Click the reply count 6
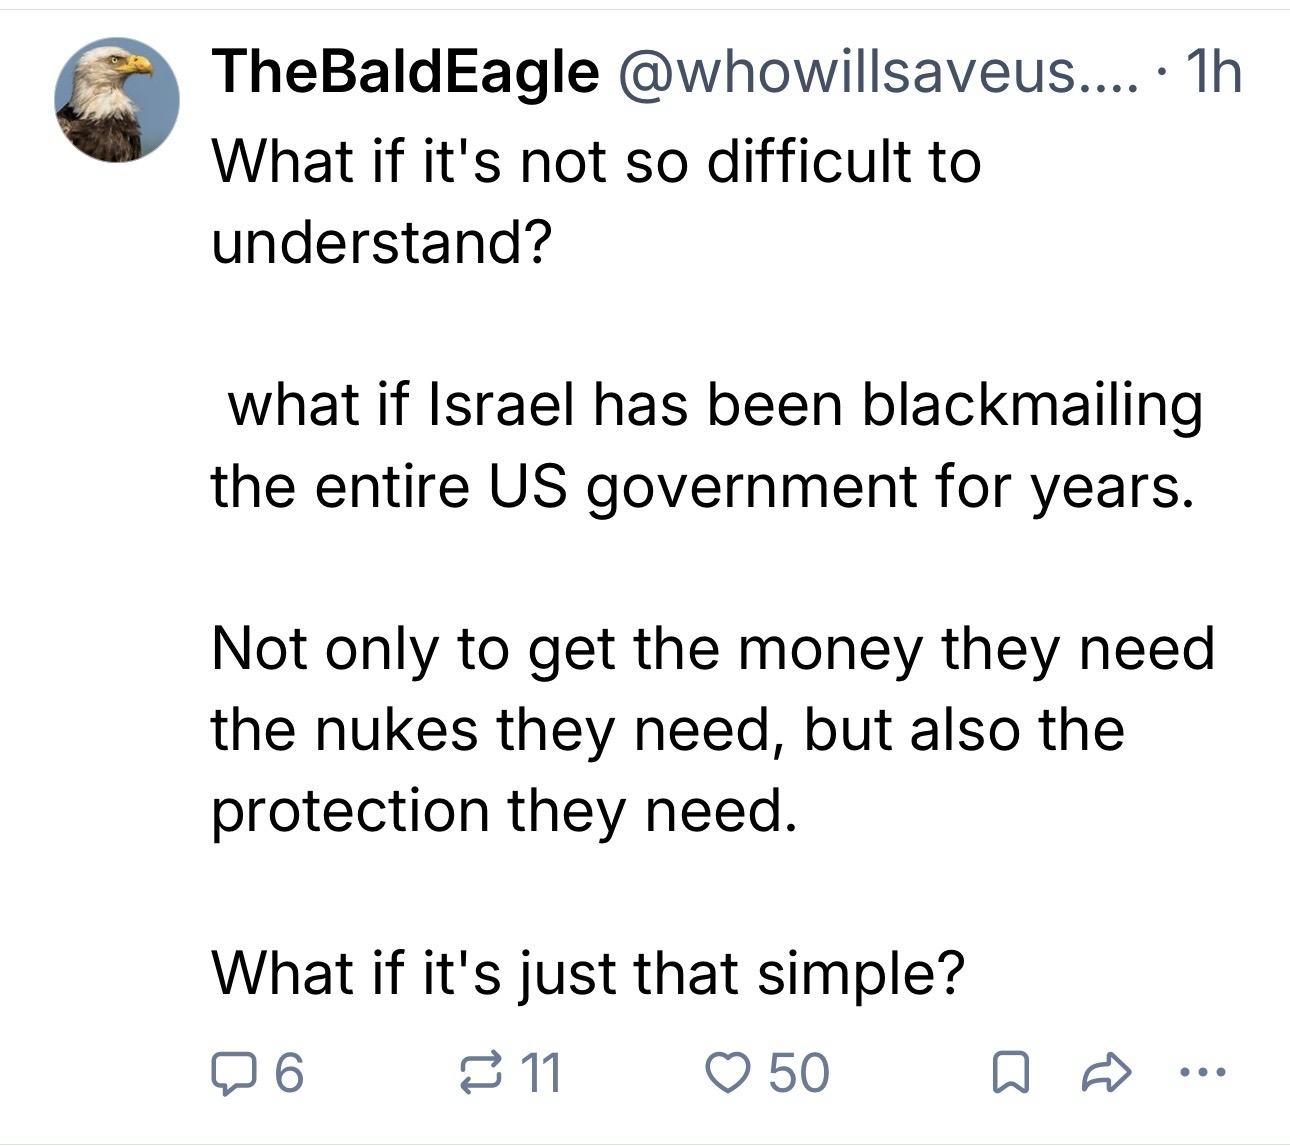This screenshot has height=1146, width=1290. pyautogui.click(x=288, y=1073)
